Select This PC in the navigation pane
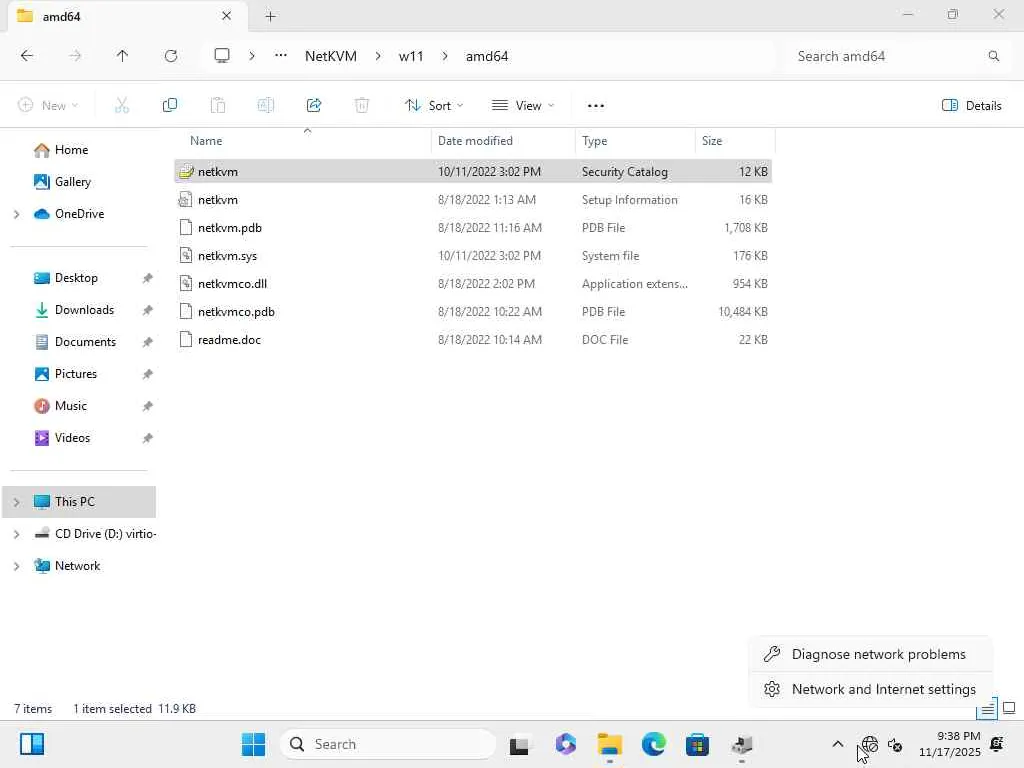The height and width of the screenshot is (768, 1024). [x=79, y=502]
